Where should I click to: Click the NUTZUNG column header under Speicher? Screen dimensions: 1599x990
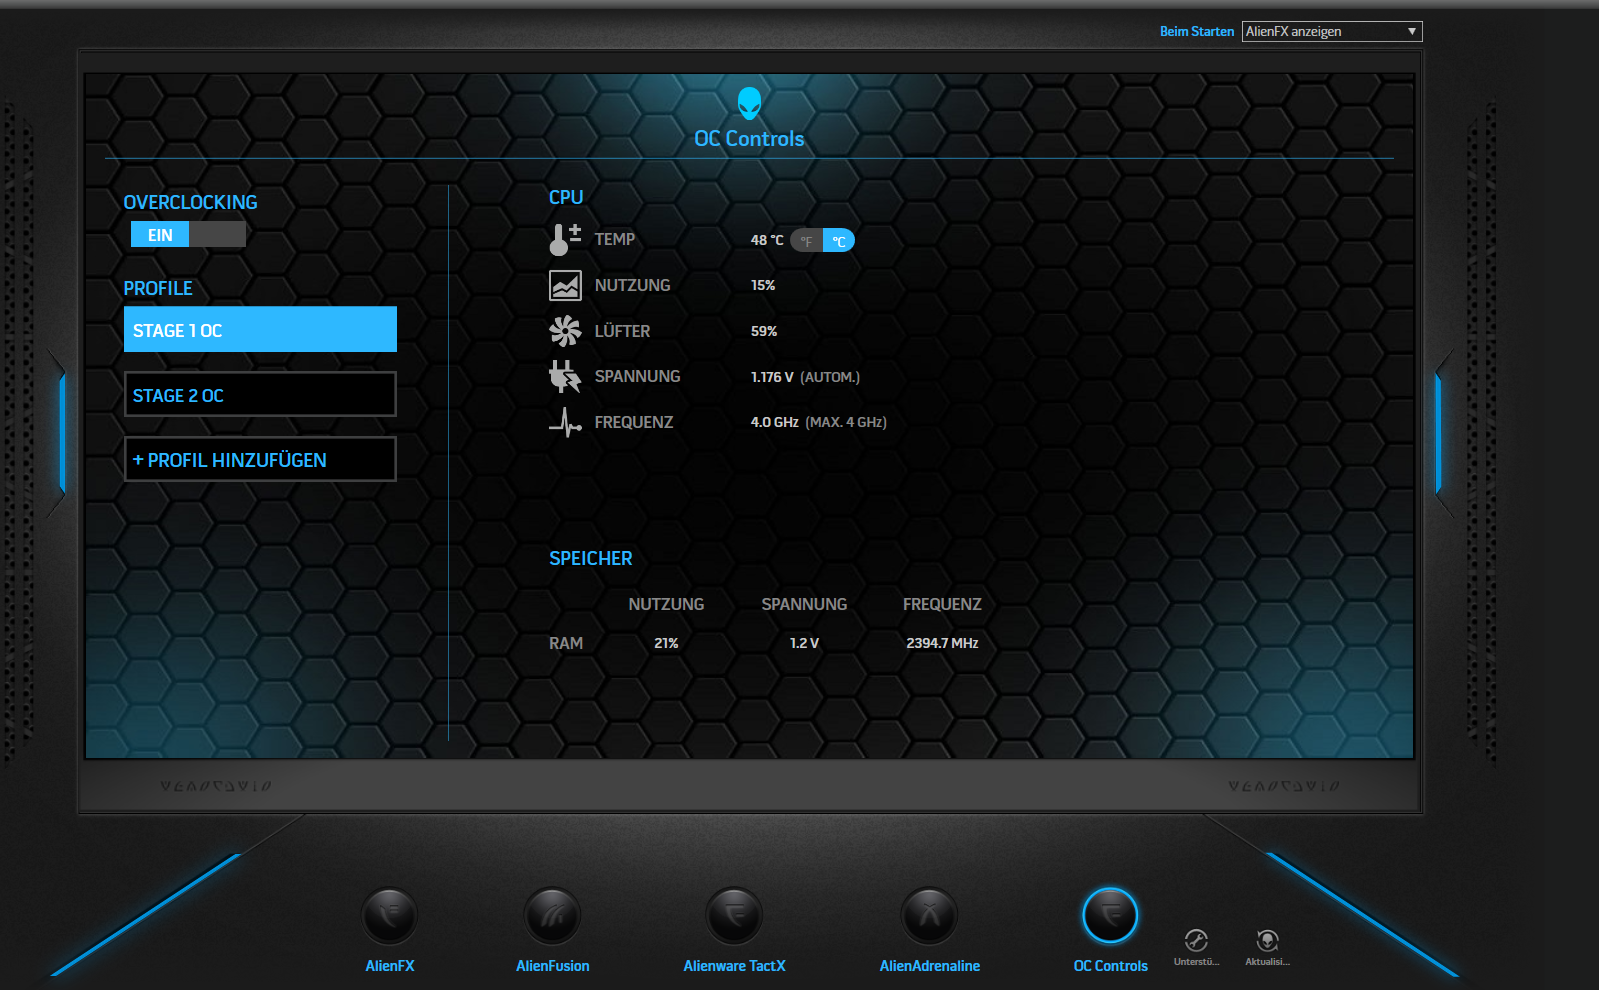(666, 604)
